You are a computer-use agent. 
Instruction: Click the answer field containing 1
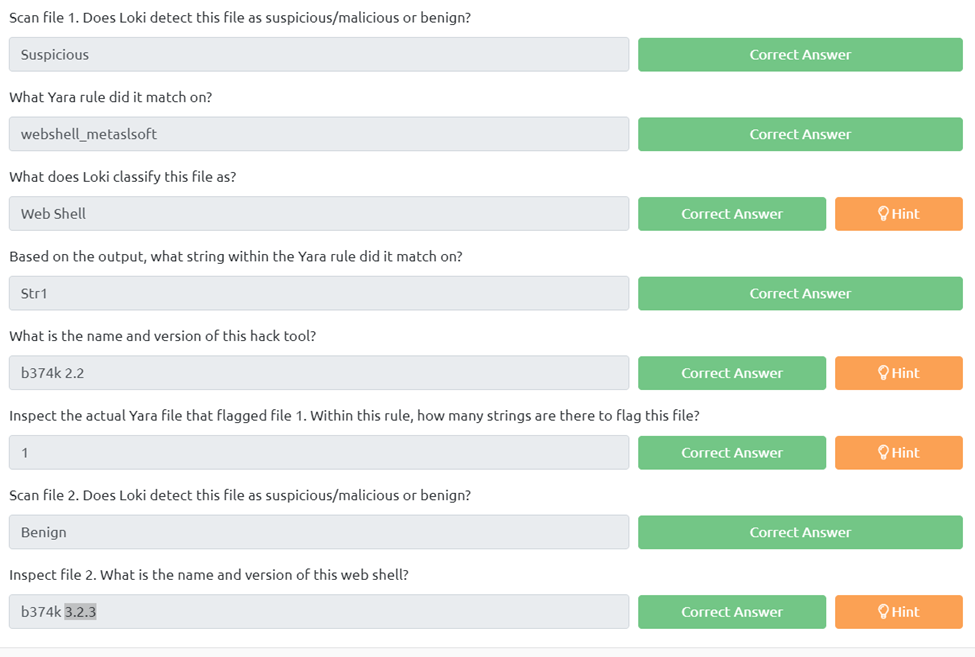click(319, 453)
